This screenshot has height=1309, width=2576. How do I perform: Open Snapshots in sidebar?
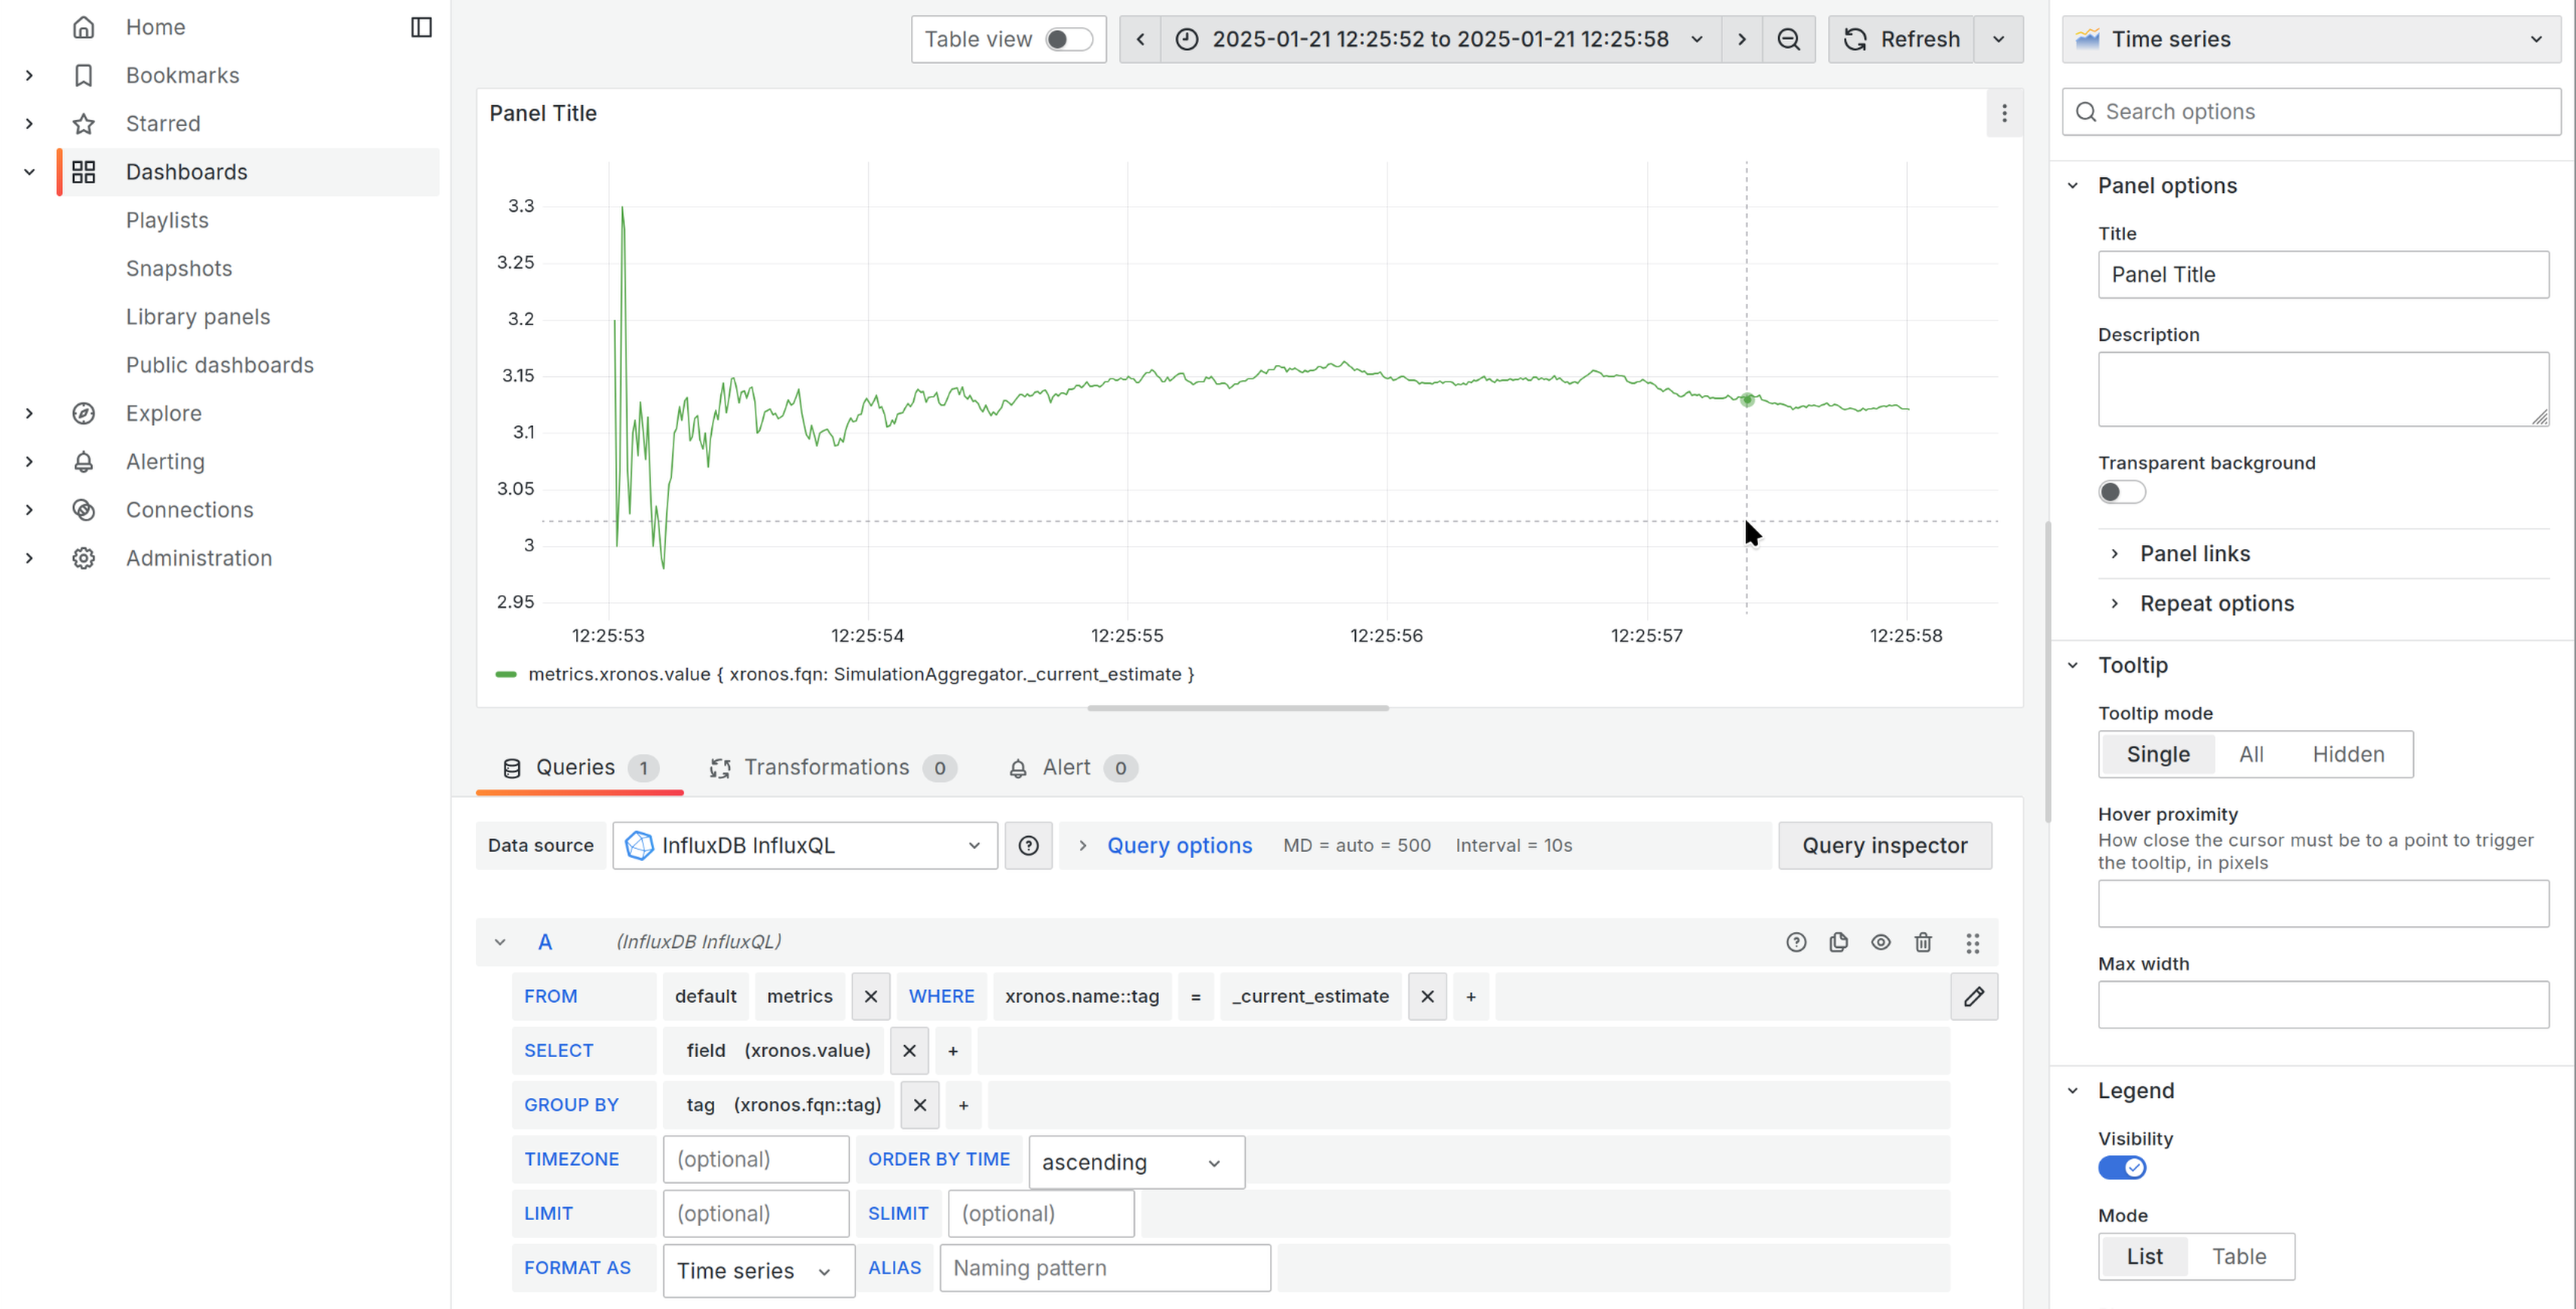pos(178,268)
